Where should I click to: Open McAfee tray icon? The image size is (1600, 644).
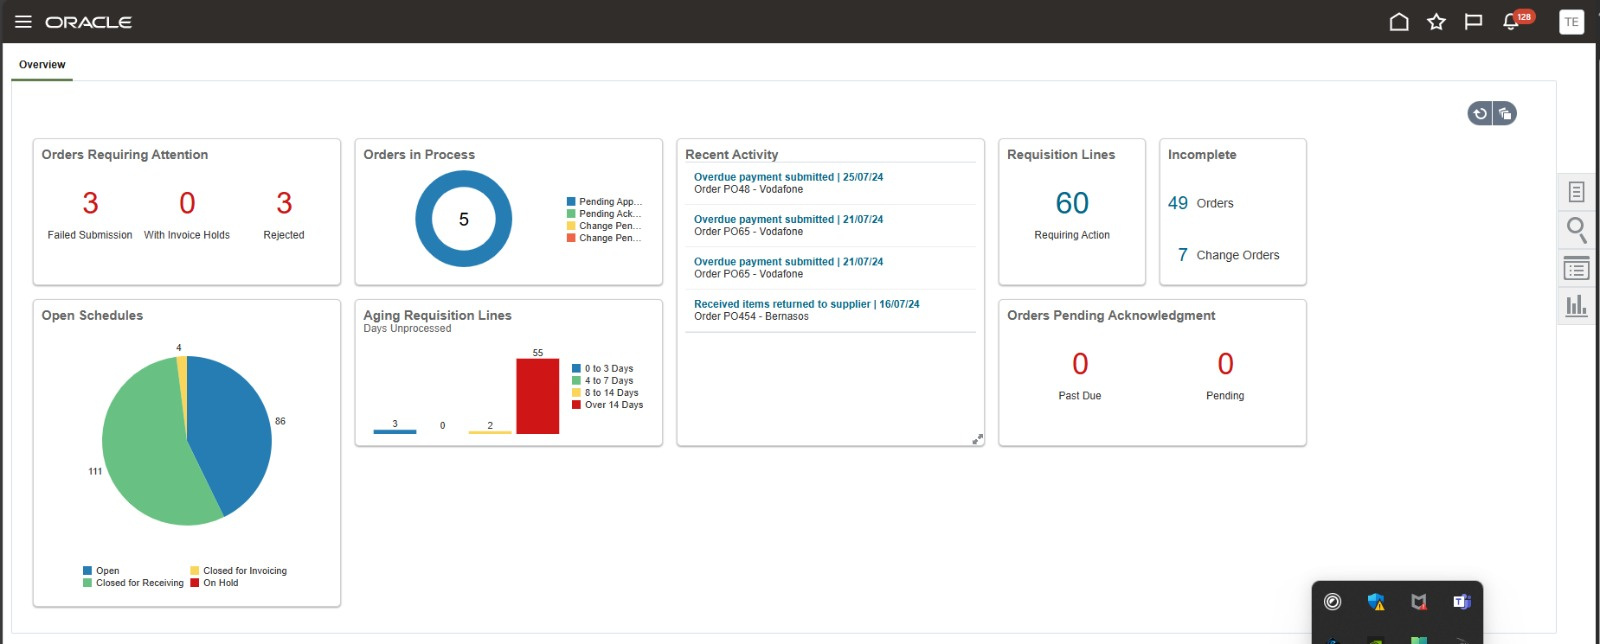coord(1418,602)
